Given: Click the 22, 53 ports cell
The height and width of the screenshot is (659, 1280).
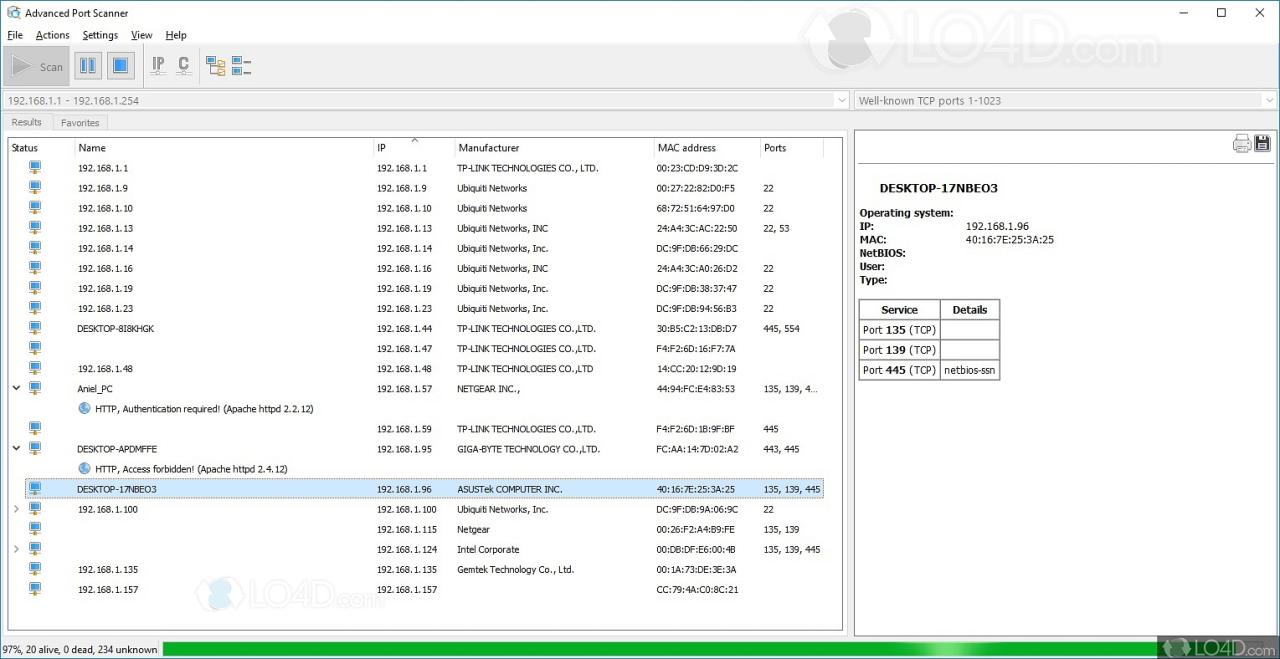Looking at the screenshot, I should (x=776, y=228).
